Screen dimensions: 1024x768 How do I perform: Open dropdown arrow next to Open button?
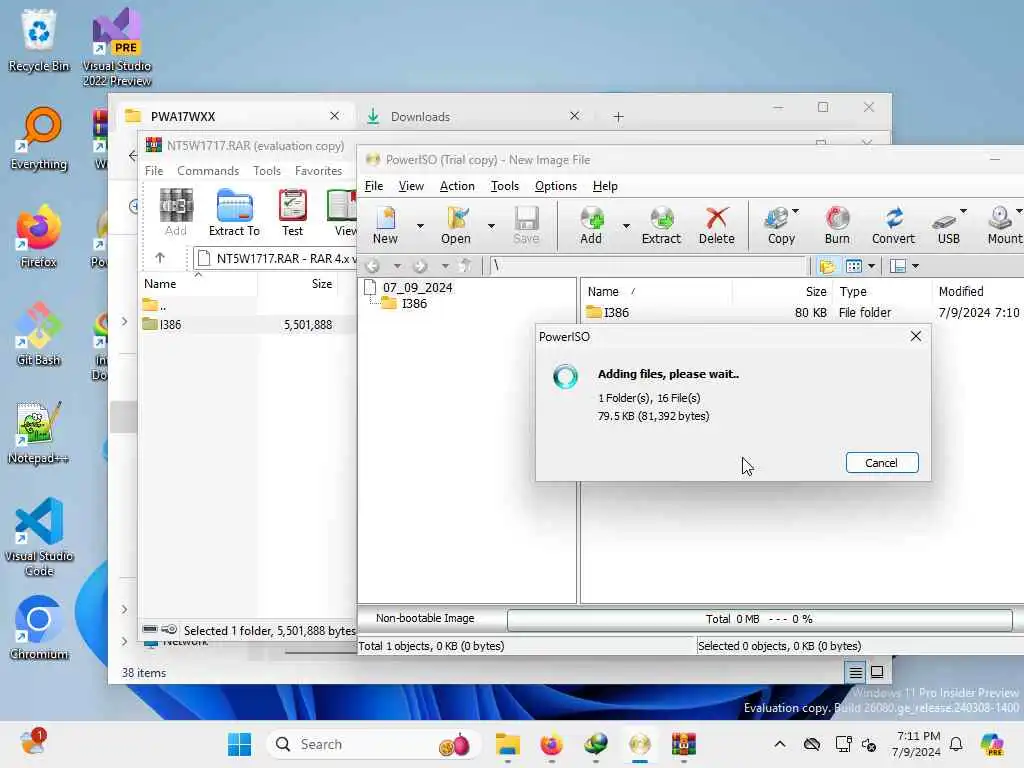click(491, 226)
